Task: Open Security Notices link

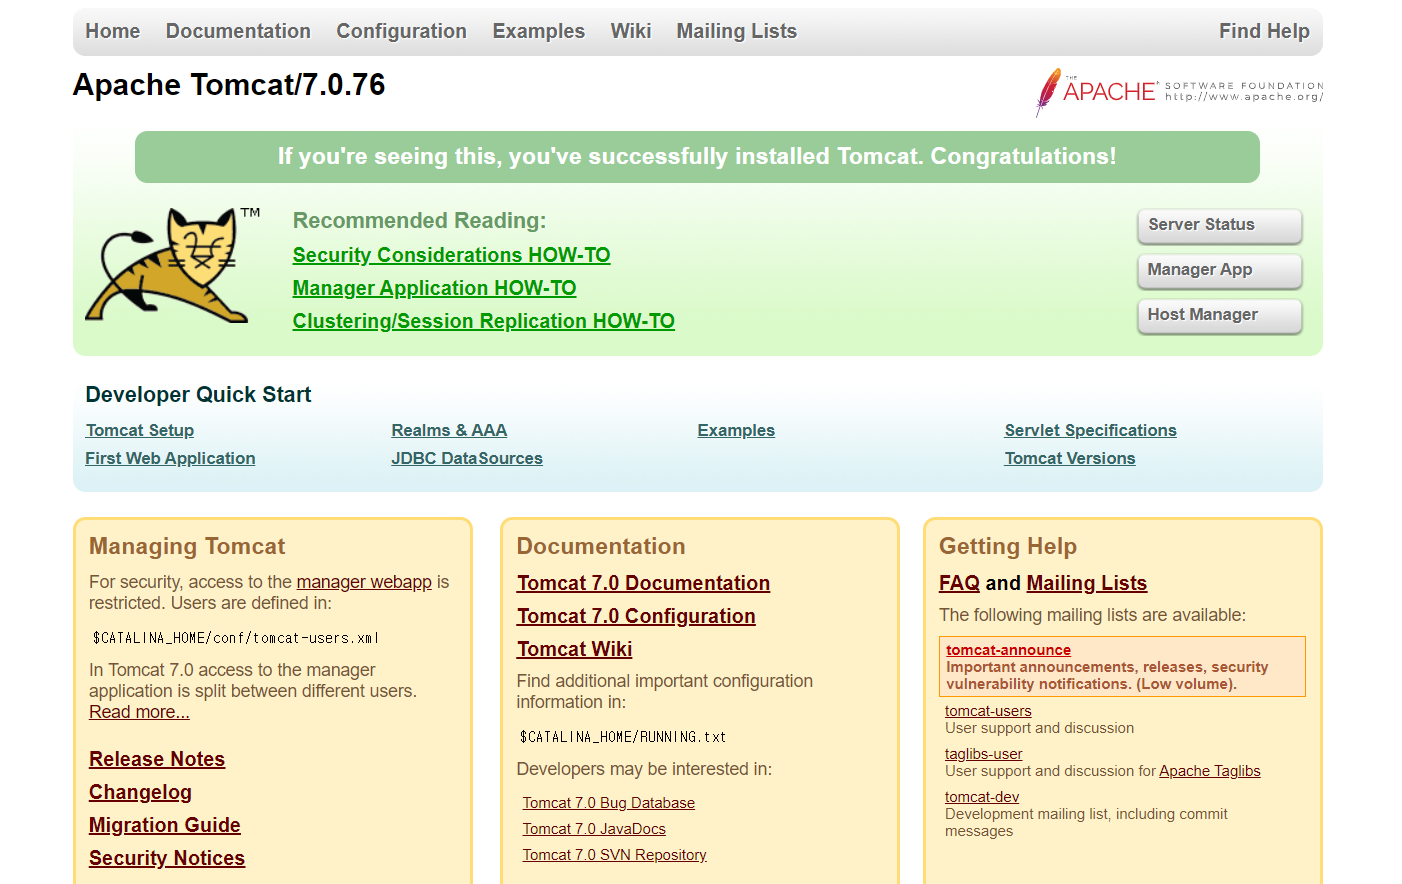Action: 167,858
